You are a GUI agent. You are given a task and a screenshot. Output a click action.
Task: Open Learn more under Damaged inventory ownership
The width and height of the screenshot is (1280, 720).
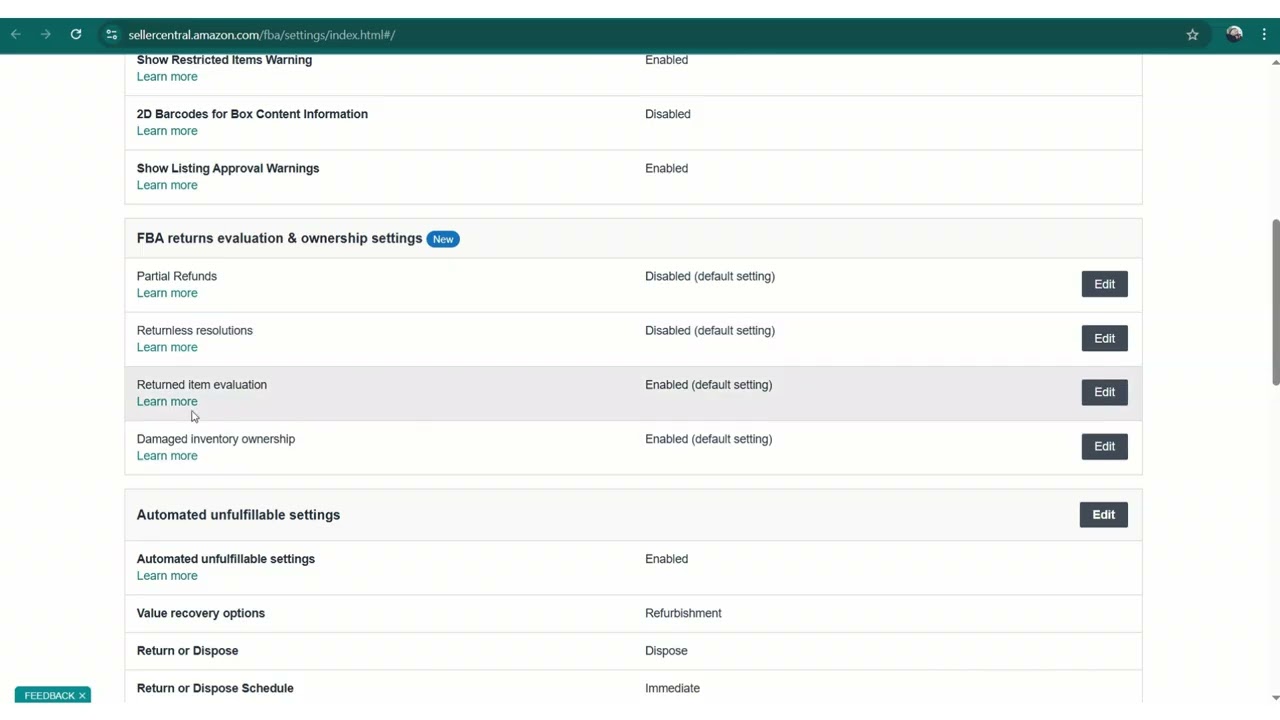(x=167, y=456)
